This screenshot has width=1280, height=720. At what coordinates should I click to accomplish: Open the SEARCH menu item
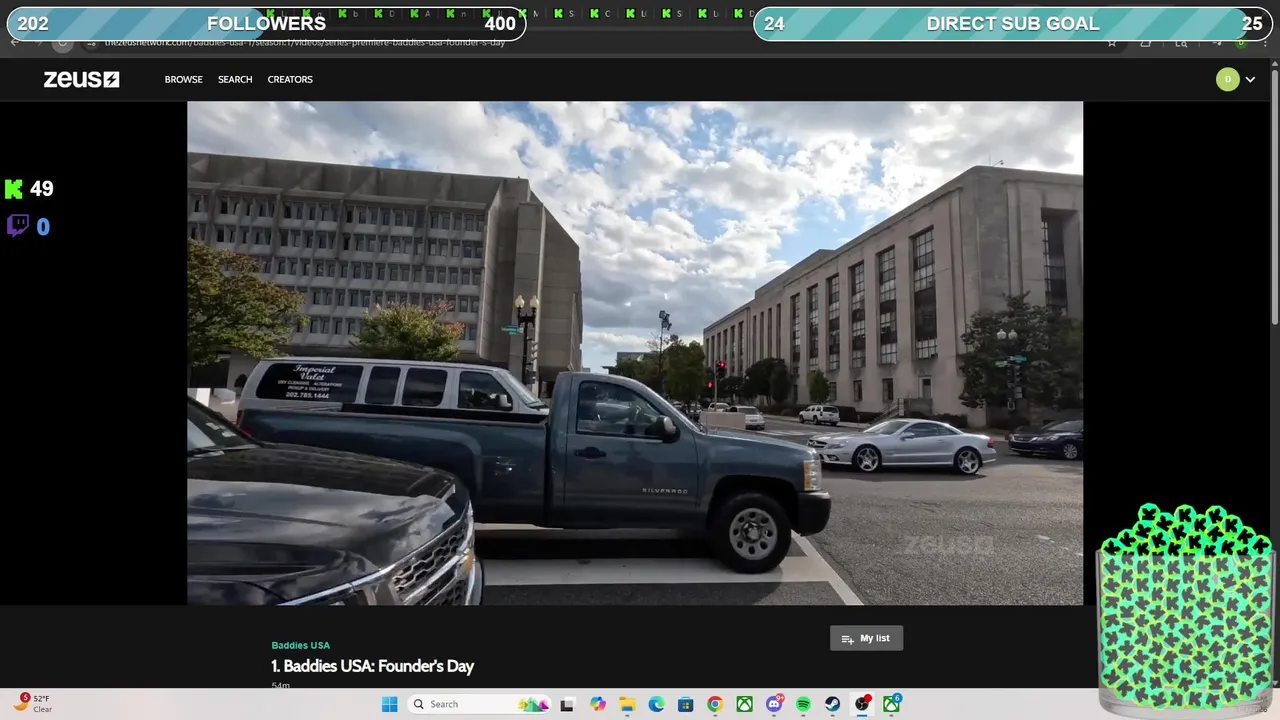pyautogui.click(x=235, y=79)
